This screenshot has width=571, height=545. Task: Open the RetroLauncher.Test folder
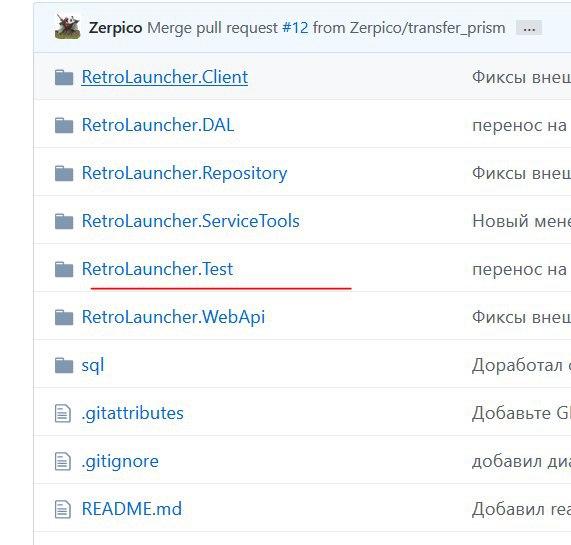coord(157,269)
